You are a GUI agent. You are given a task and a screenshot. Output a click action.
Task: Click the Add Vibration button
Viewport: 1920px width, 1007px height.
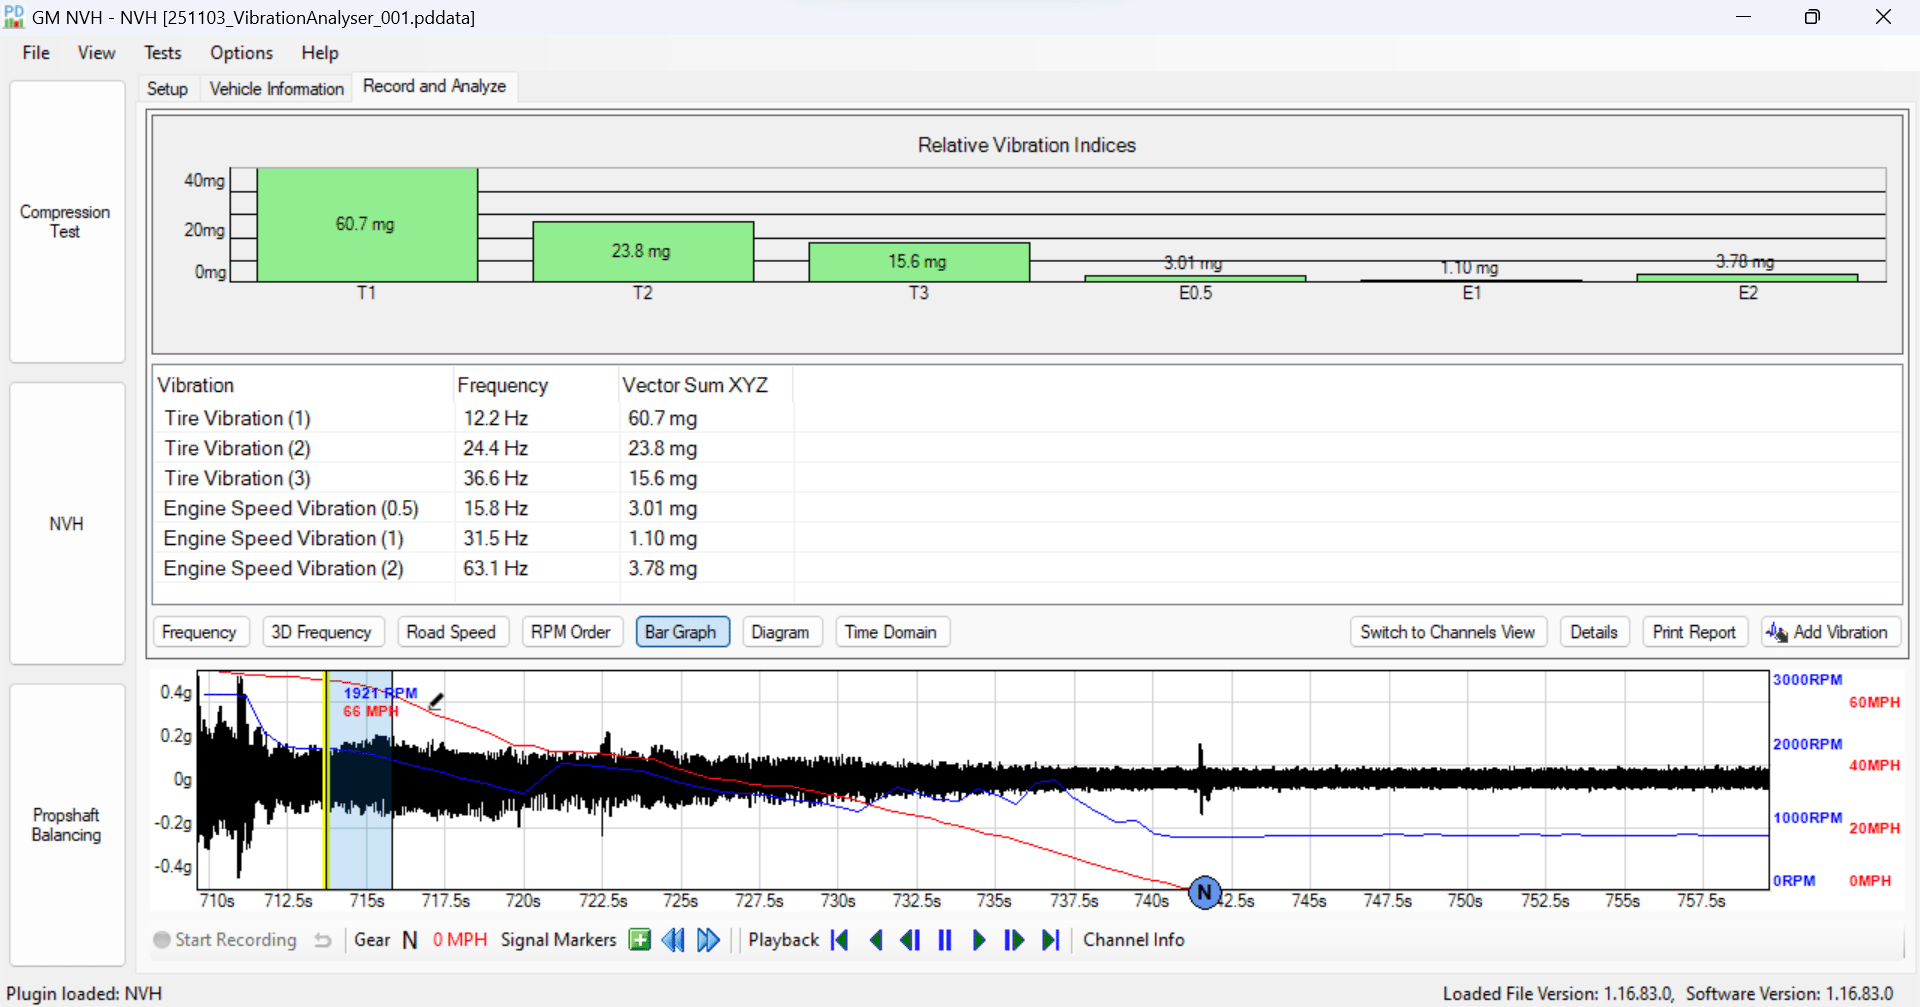1829,632
